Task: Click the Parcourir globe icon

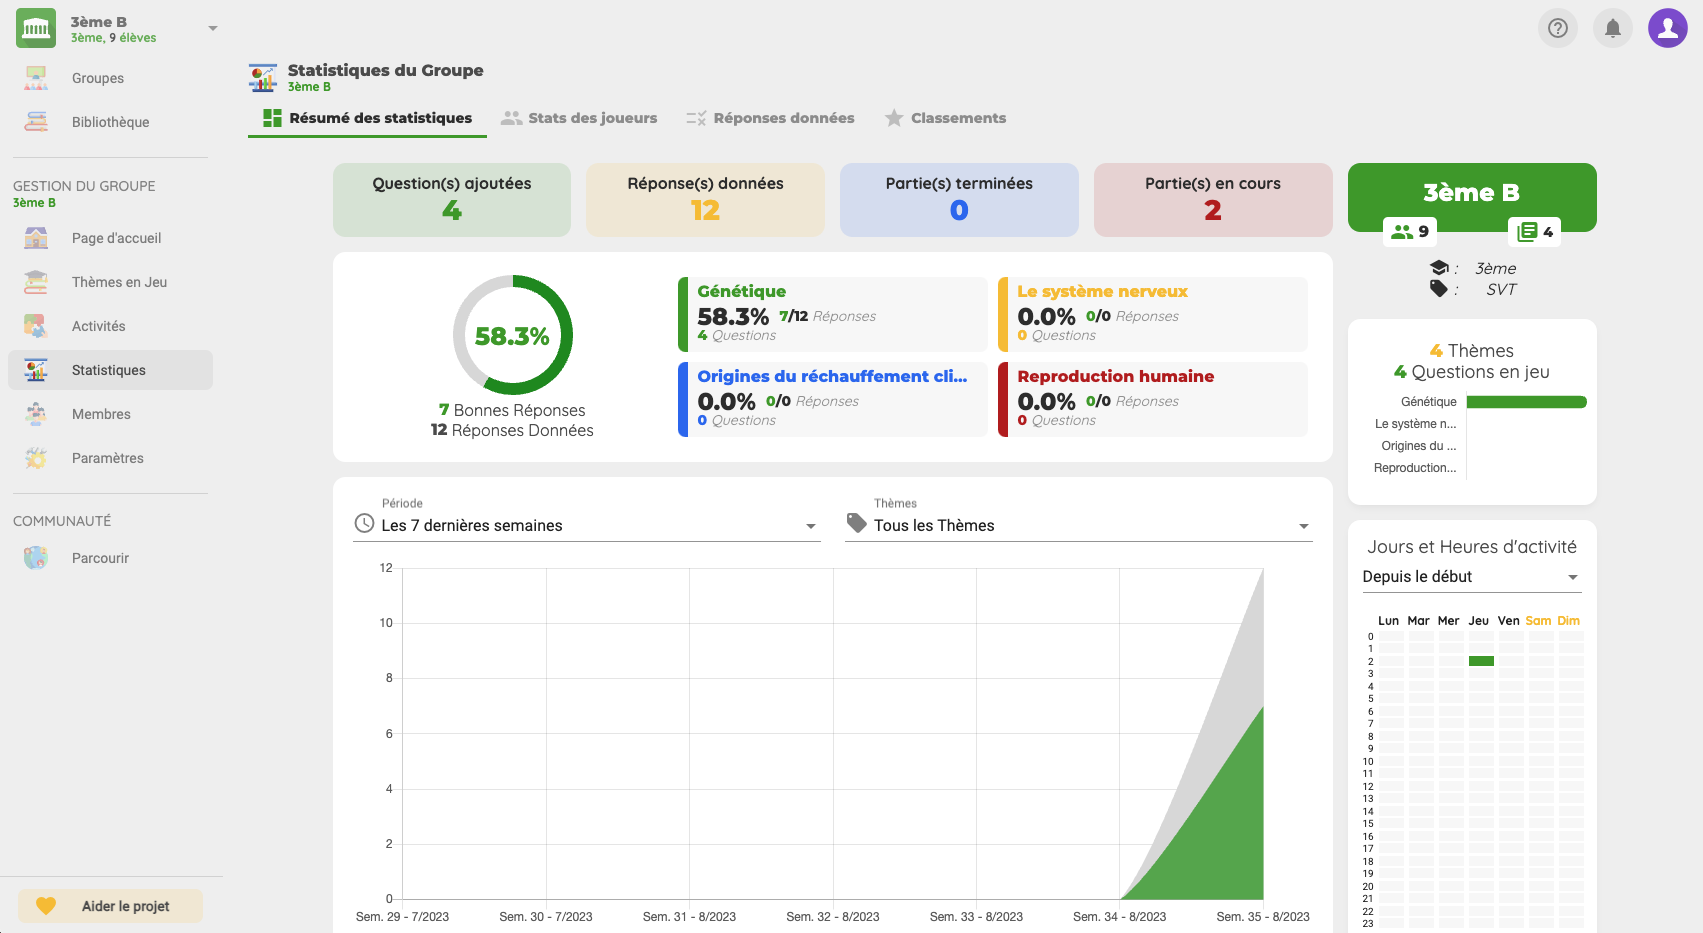Action: 36,558
